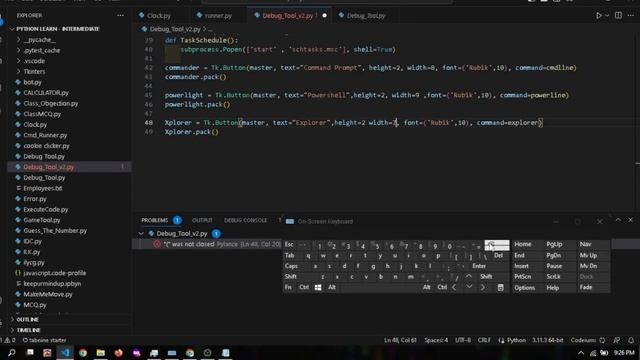Switch to the runner.py editor tab

(x=218, y=16)
